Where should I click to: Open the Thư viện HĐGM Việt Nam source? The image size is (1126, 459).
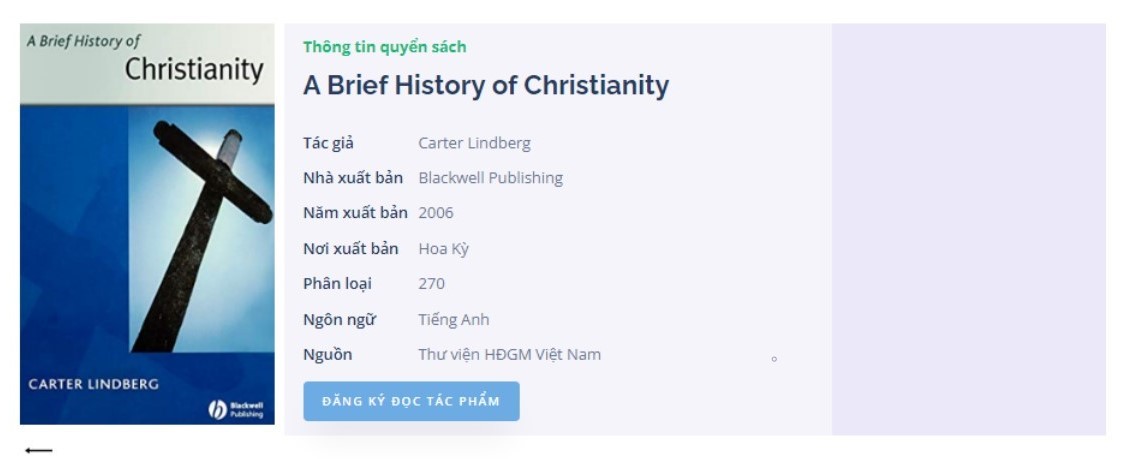click(509, 355)
